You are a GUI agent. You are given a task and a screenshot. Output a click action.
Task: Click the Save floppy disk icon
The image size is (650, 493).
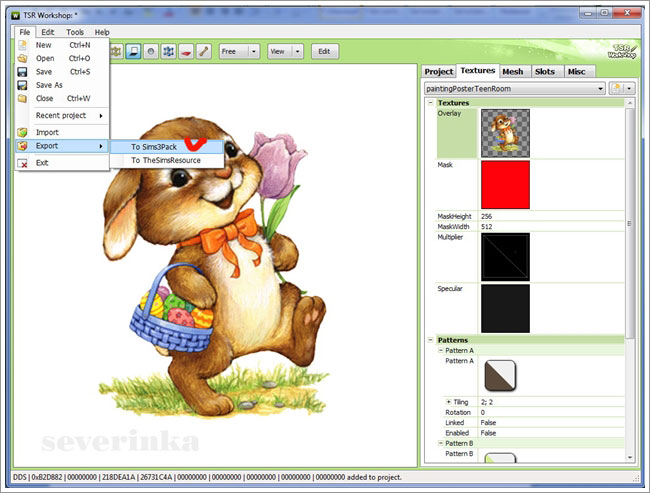click(x=22, y=72)
